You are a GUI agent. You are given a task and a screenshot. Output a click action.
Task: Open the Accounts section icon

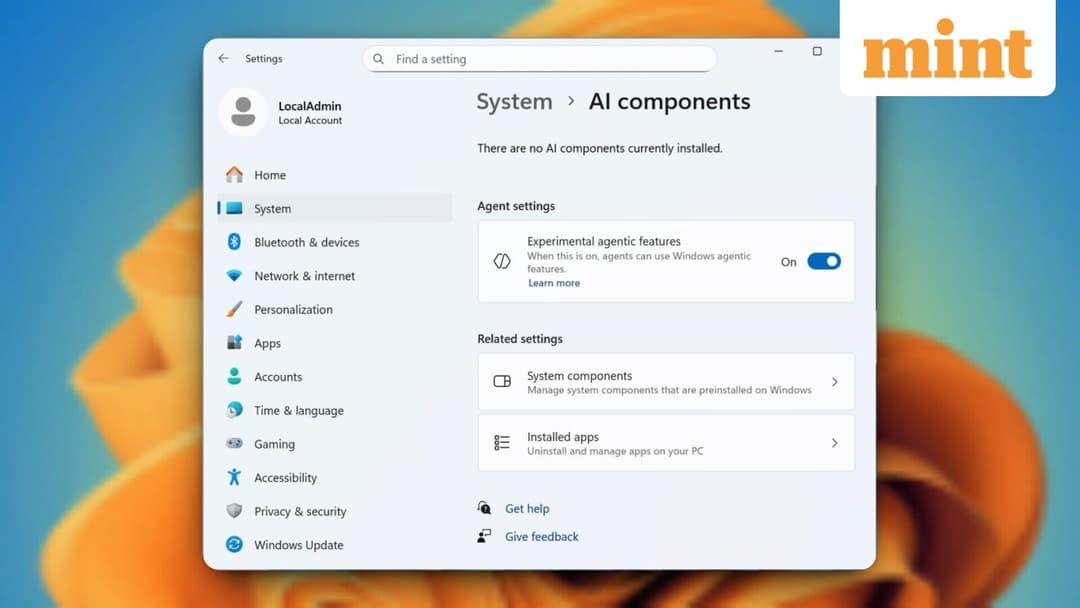[x=233, y=376]
